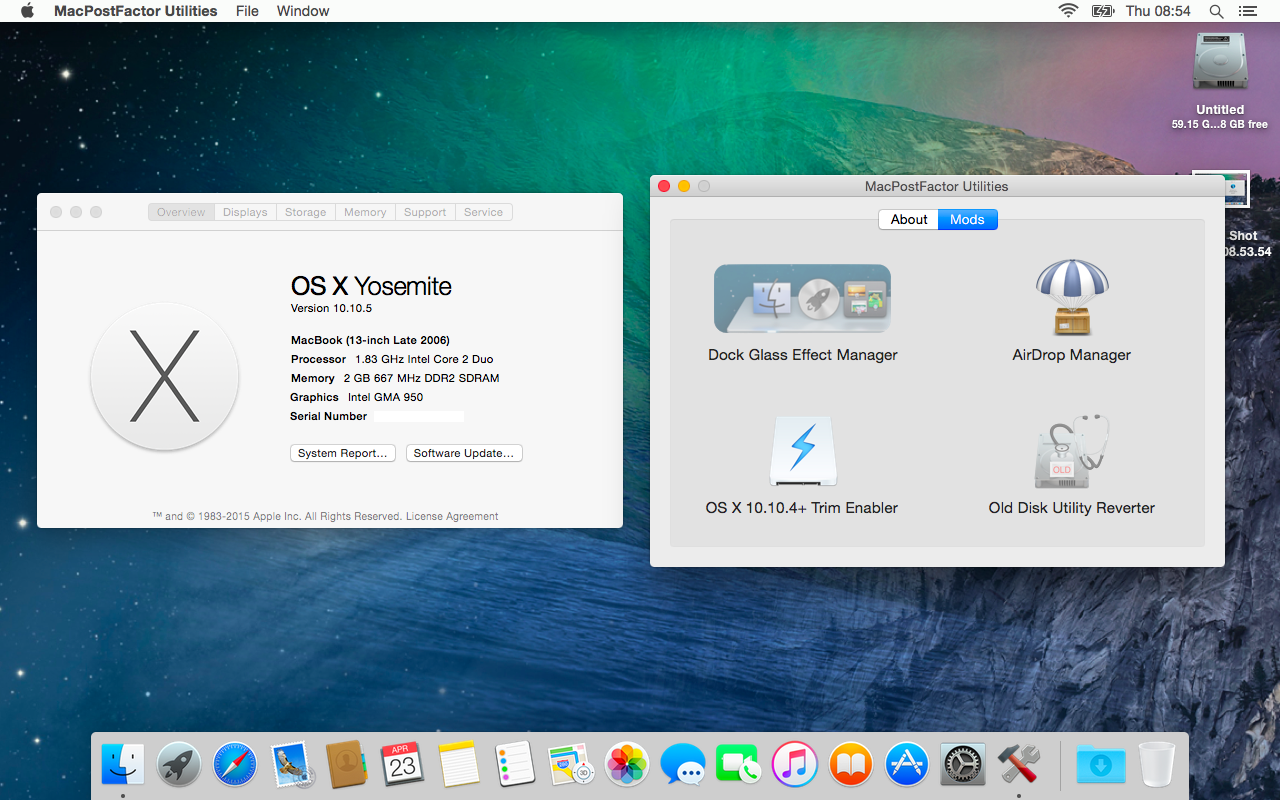Click the Software Update... button
The image size is (1280, 800).
(464, 453)
